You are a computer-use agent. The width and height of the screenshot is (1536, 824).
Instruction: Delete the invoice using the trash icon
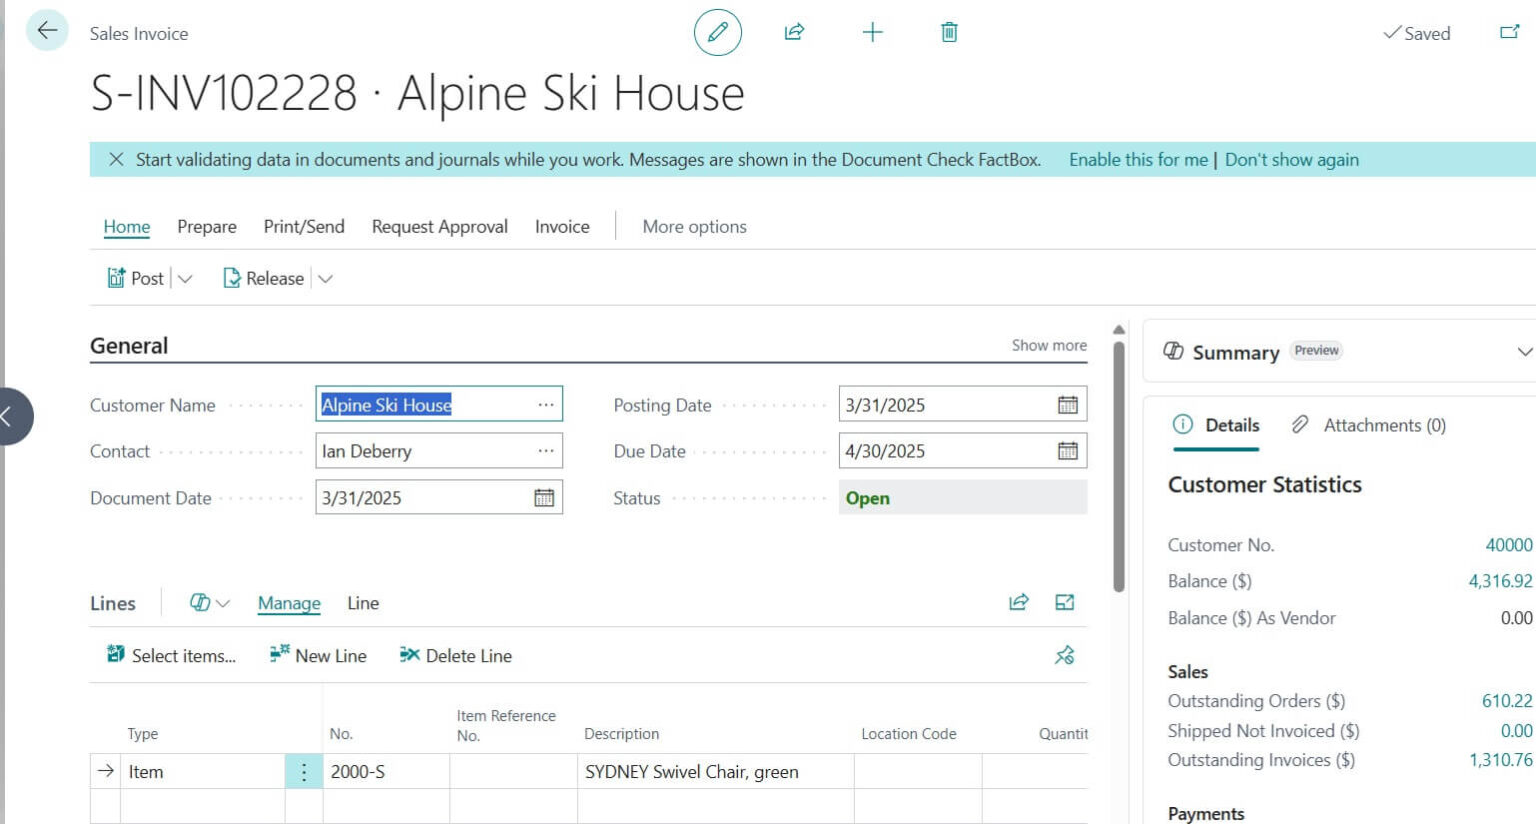point(948,32)
